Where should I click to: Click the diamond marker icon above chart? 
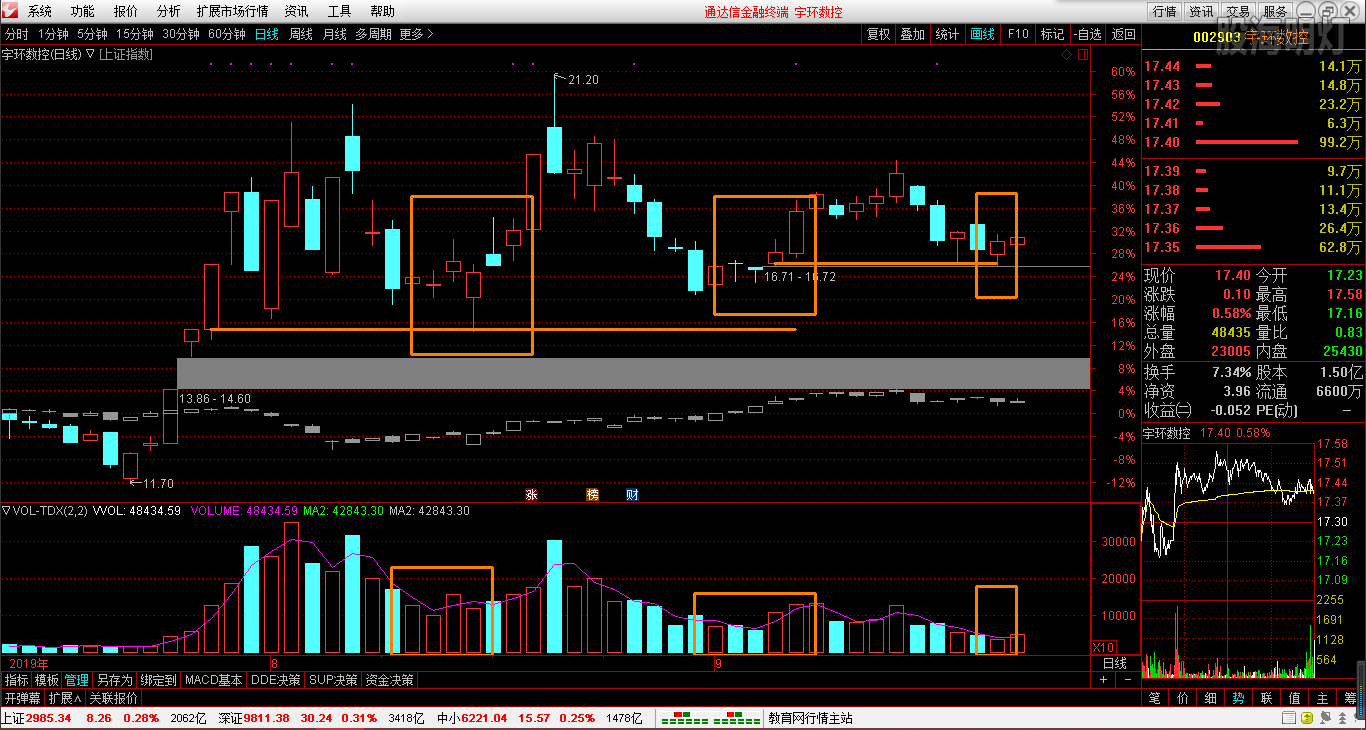(1068, 55)
